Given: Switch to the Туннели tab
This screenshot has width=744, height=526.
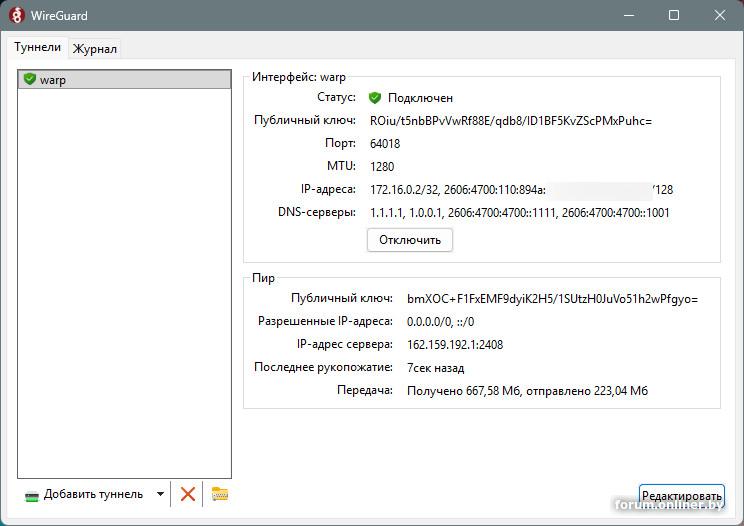Looking at the screenshot, I should tap(37, 47).
